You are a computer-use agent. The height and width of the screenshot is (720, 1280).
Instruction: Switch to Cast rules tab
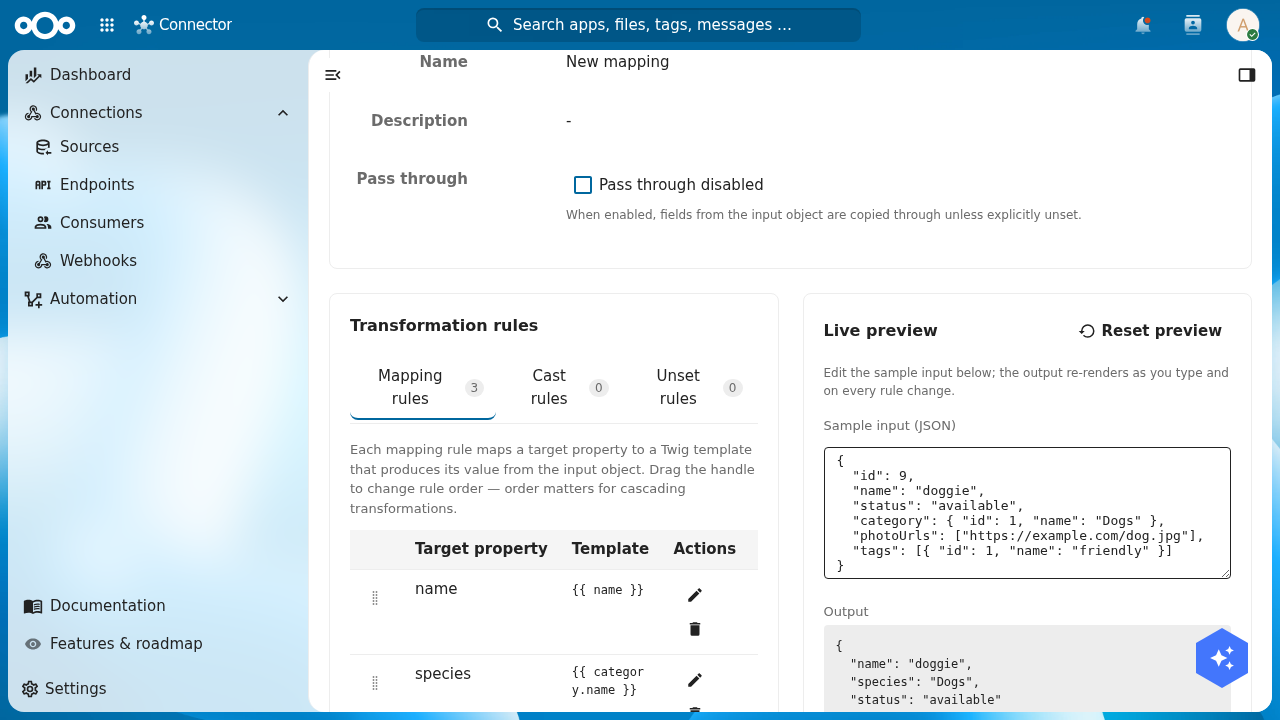pyautogui.click(x=560, y=387)
